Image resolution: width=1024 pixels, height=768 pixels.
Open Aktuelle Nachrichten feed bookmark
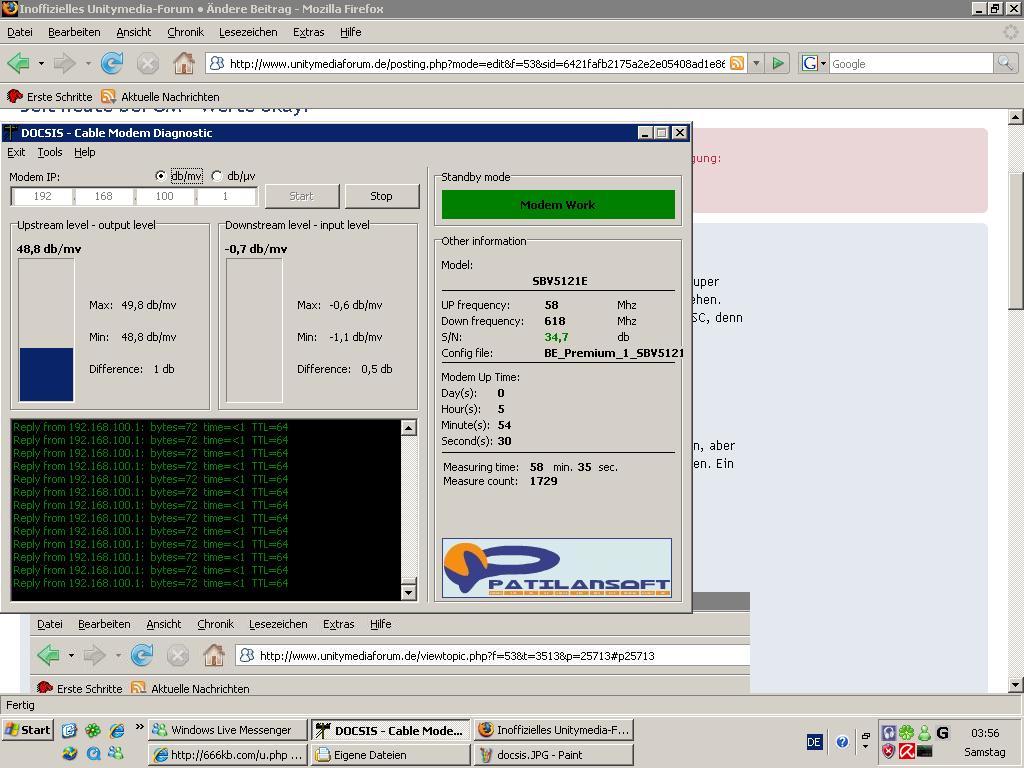tap(160, 97)
